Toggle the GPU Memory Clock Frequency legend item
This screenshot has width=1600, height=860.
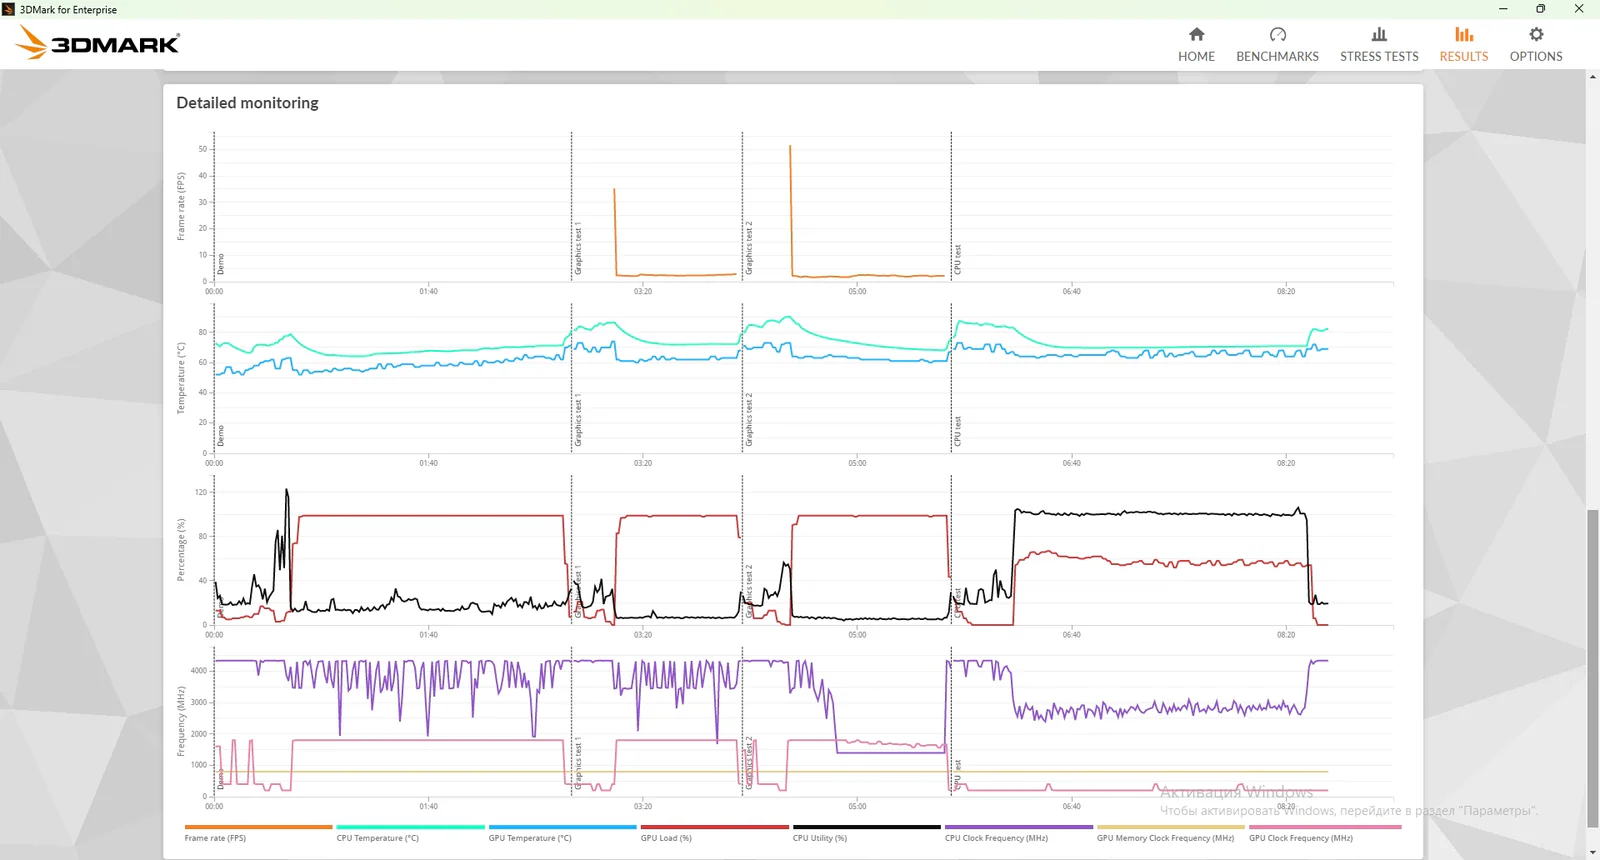(x=1170, y=833)
